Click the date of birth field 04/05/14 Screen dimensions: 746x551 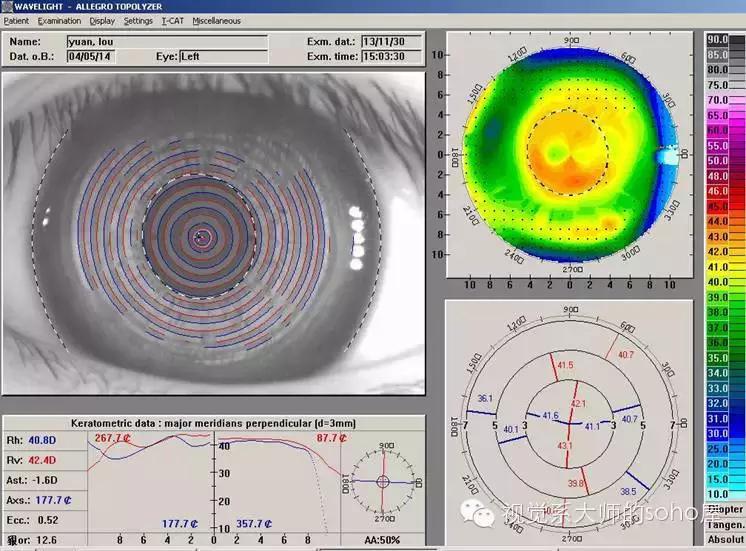[x=90, y=57]
